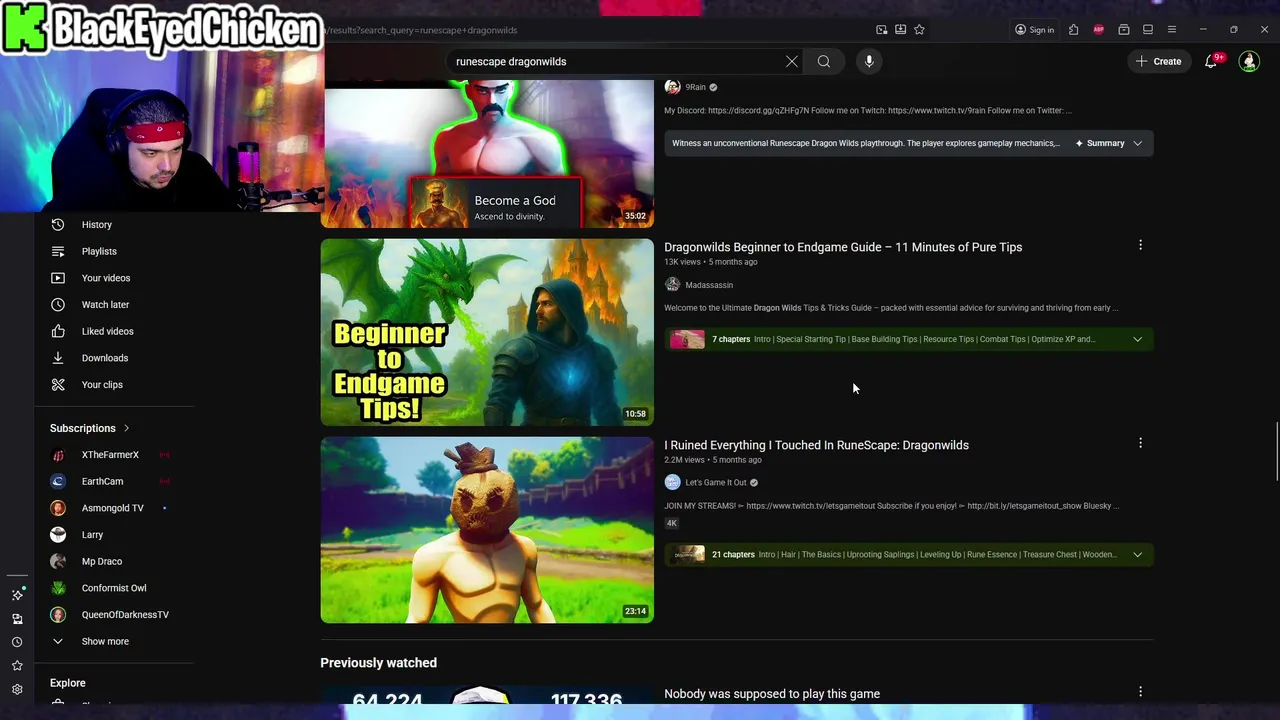The image size is (1280, 720).
Task: Open I Ruined Everything I Touched title
Action: (x=816, y=445)
